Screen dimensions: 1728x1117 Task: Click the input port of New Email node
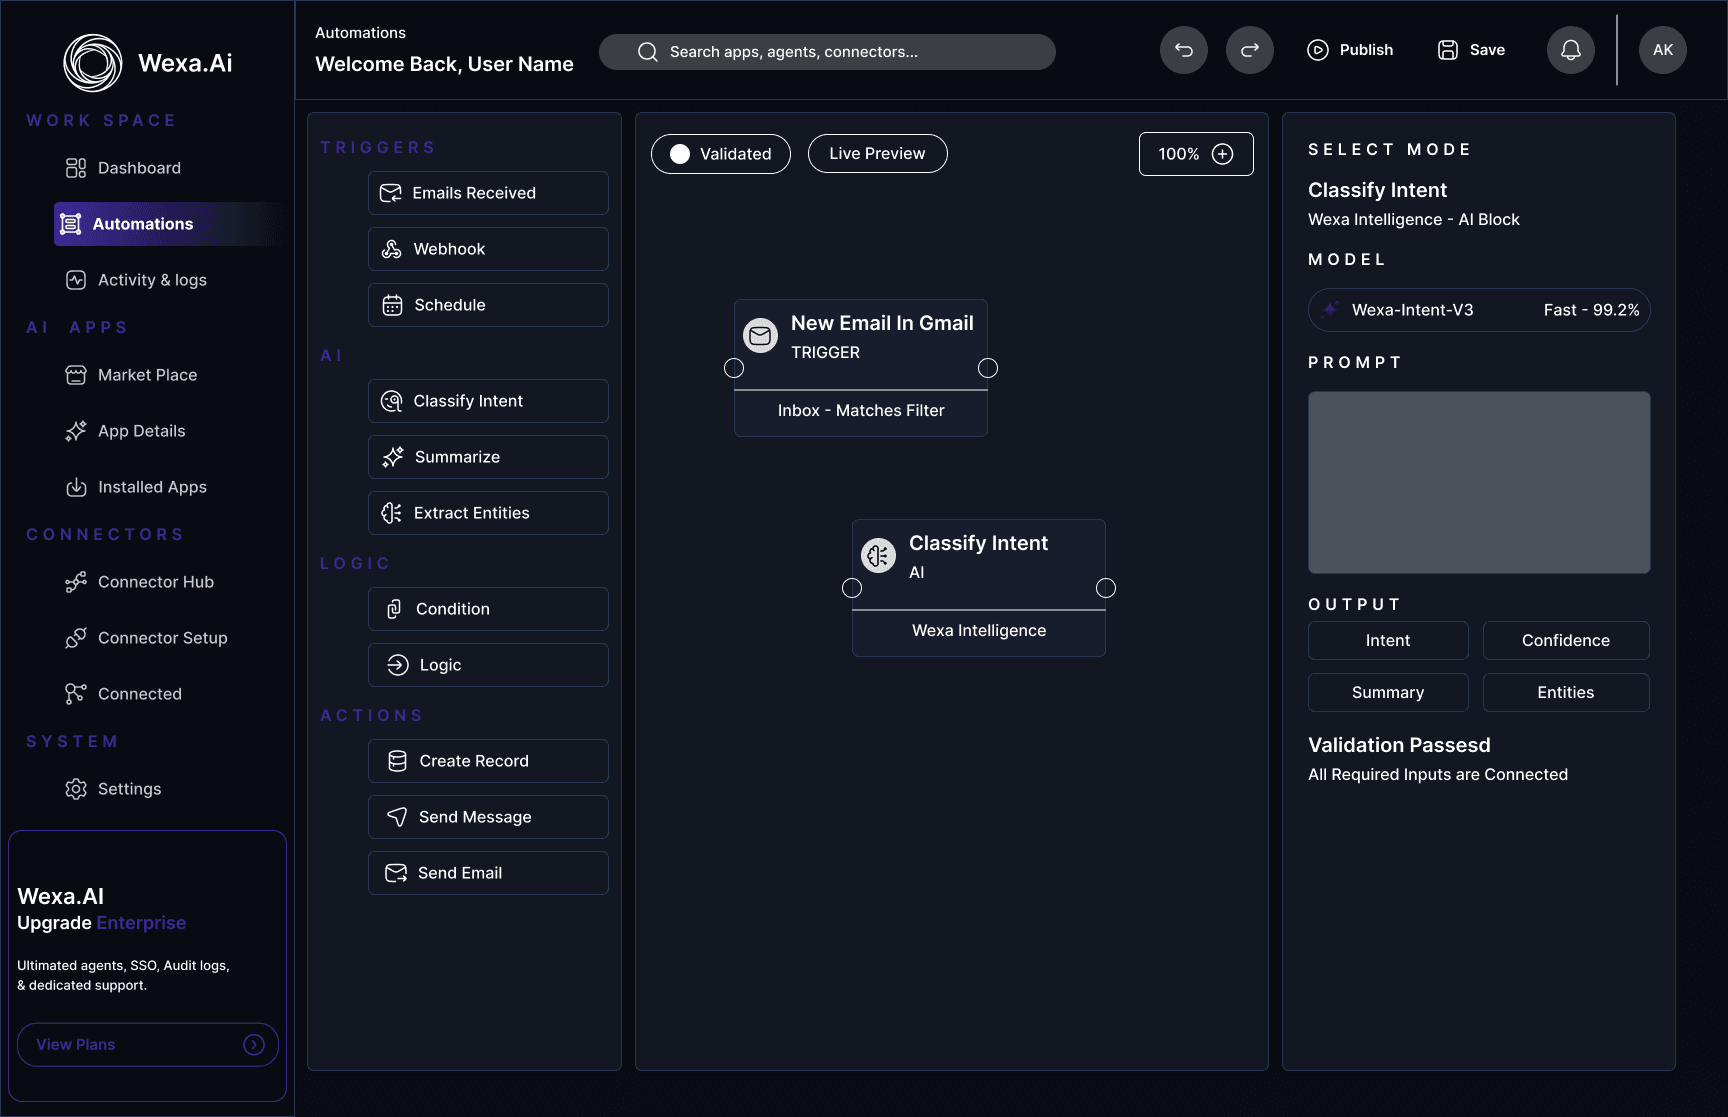(734, 368)
